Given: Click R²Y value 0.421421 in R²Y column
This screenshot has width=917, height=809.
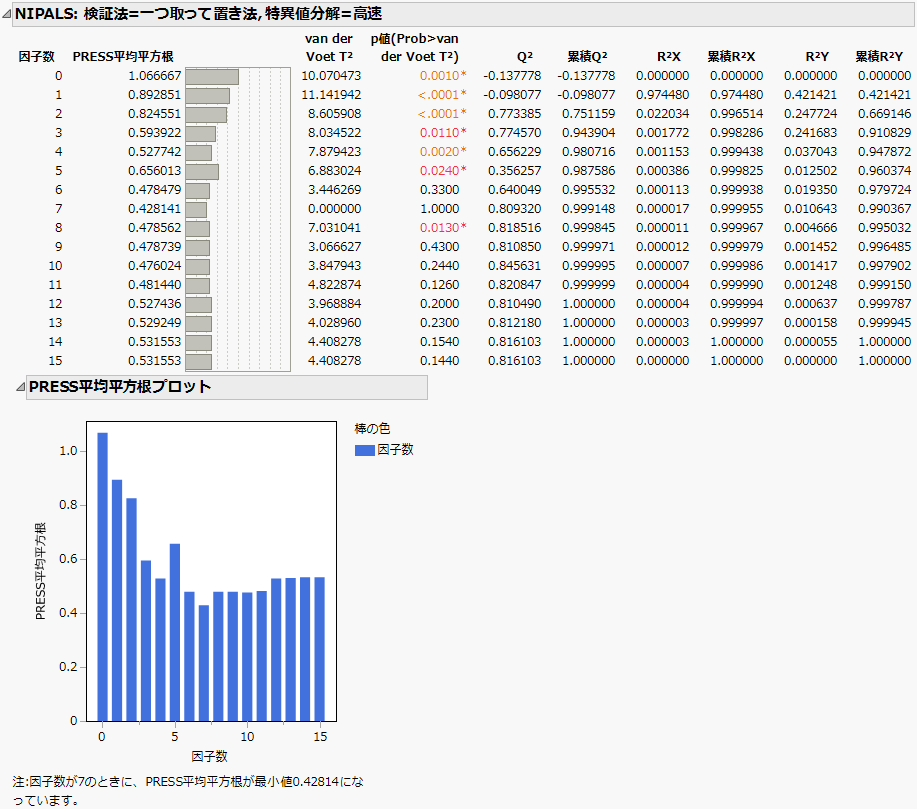Looking at the screenshot, I should point(811,95).
